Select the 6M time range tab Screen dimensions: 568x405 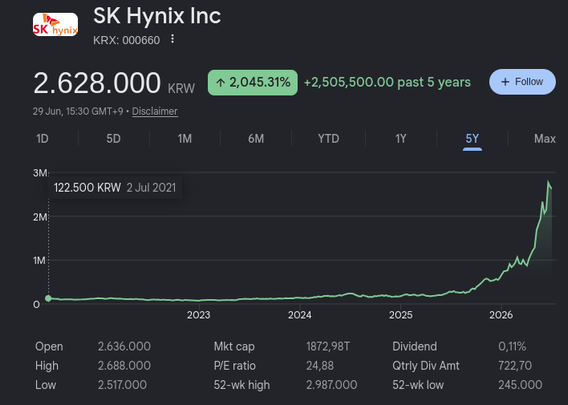256,139
